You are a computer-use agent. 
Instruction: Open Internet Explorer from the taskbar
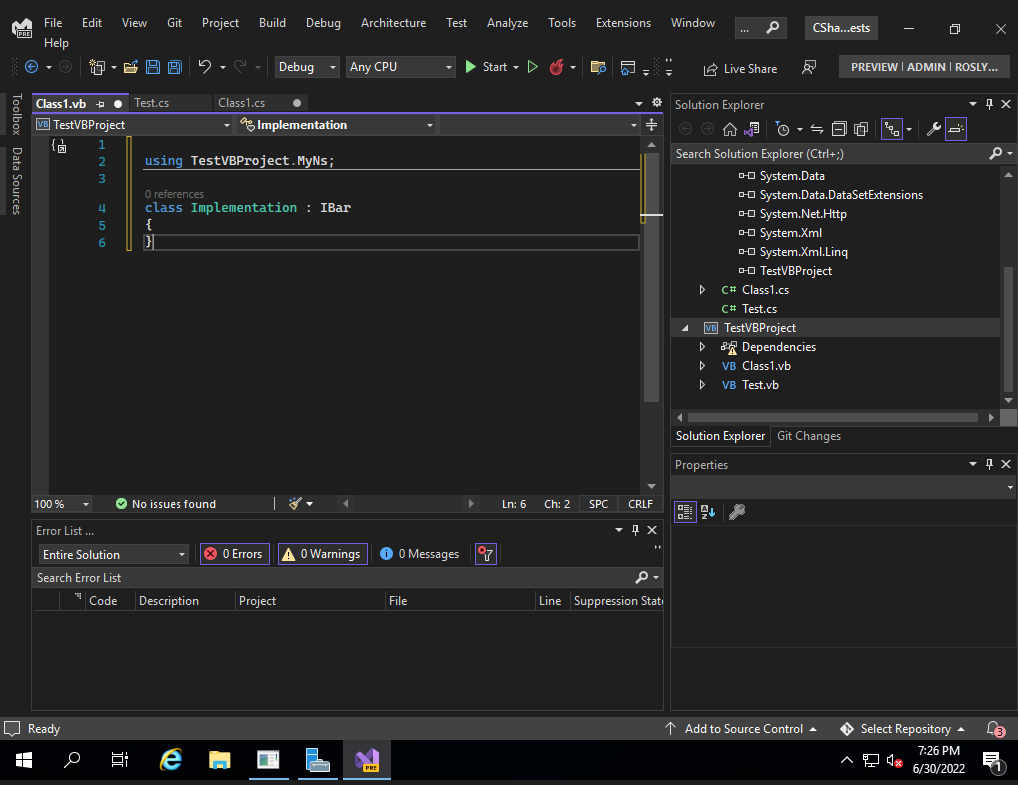[x=171, y=759]
